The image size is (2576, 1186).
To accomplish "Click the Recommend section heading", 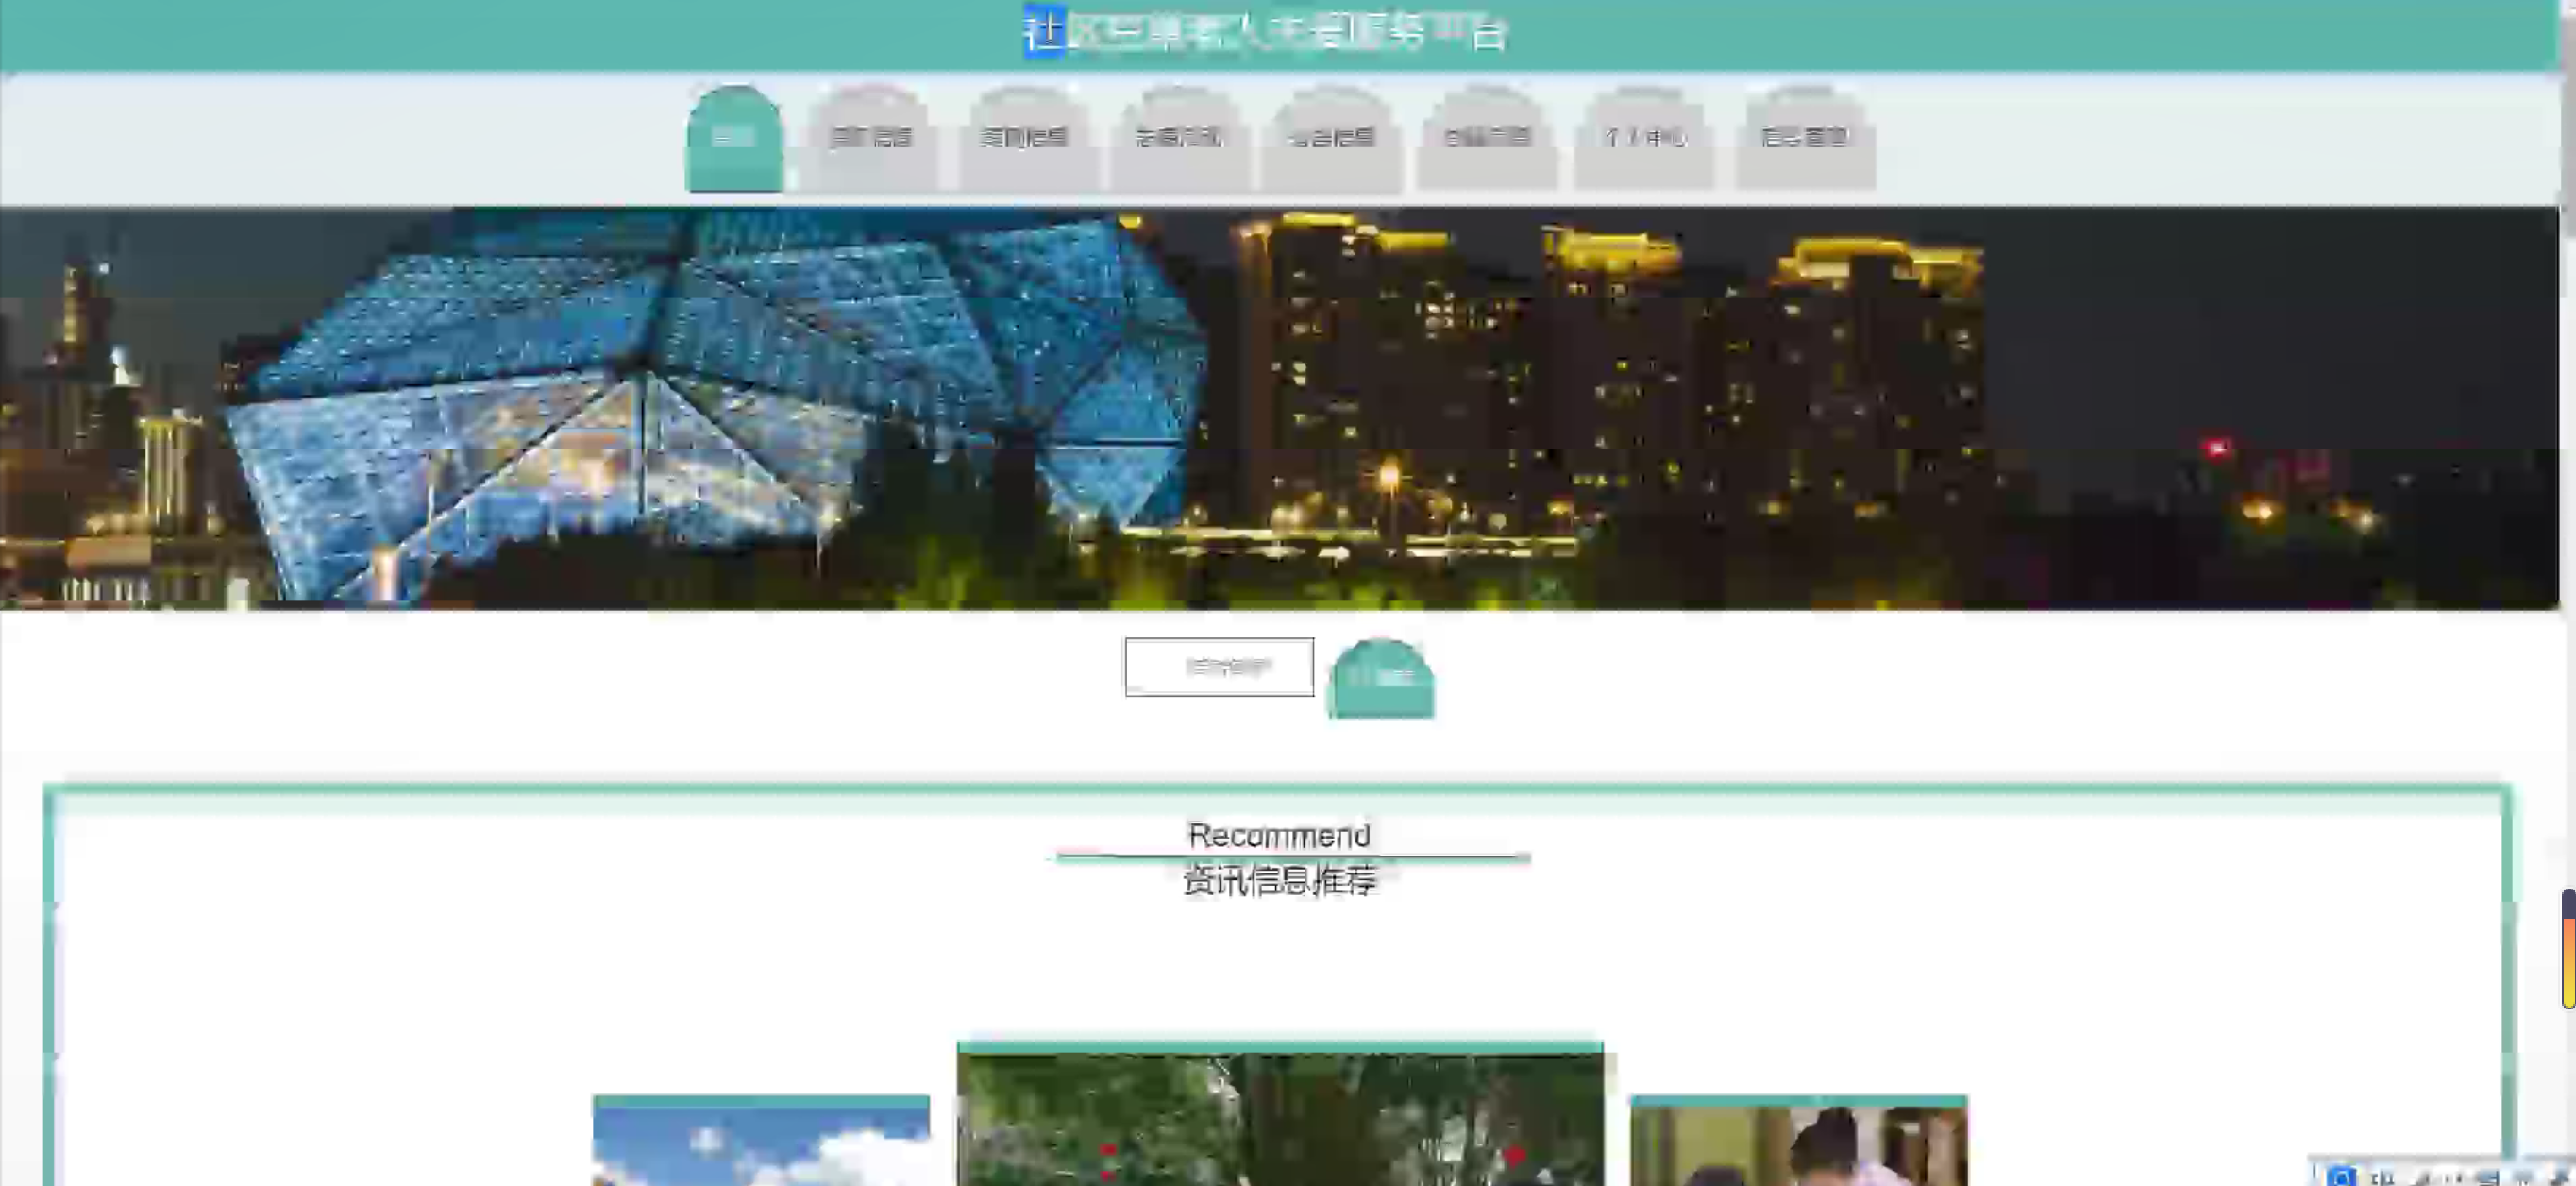I will (x=1279, y=835).
